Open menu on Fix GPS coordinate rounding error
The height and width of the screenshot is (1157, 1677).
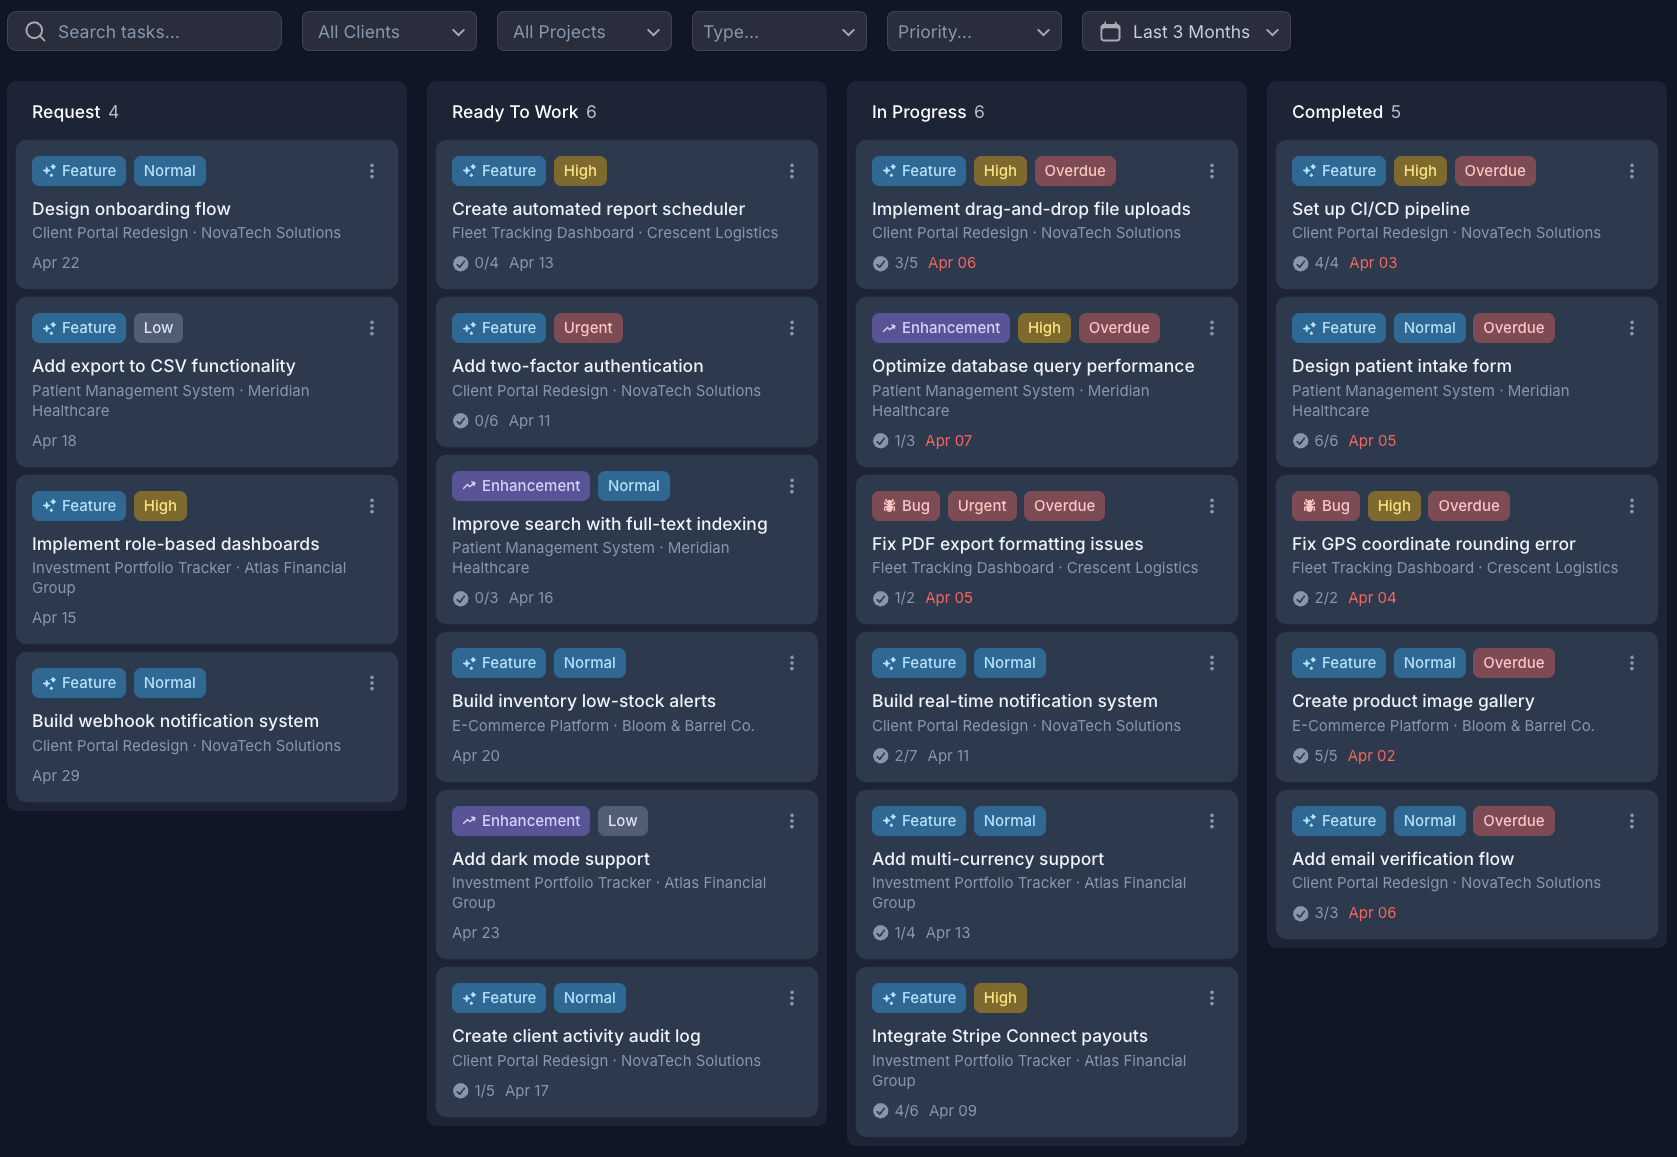point(1632,506)
